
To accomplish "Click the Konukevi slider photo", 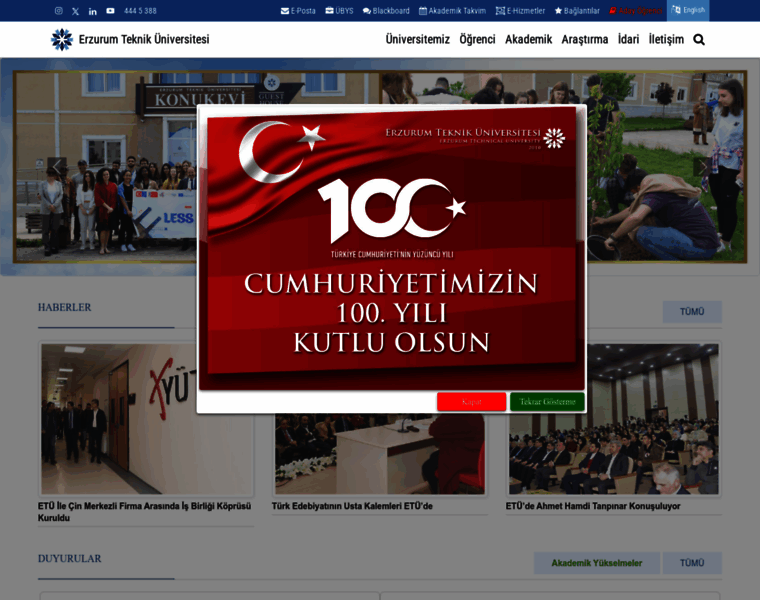I will click(106, 167).
